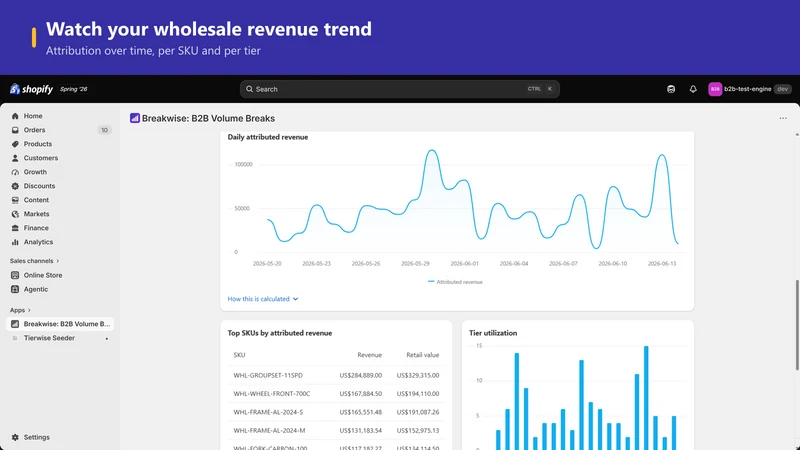Open Growth in sidebar
The height and width of the screenshot is (450, 800).
click(35, 172)
